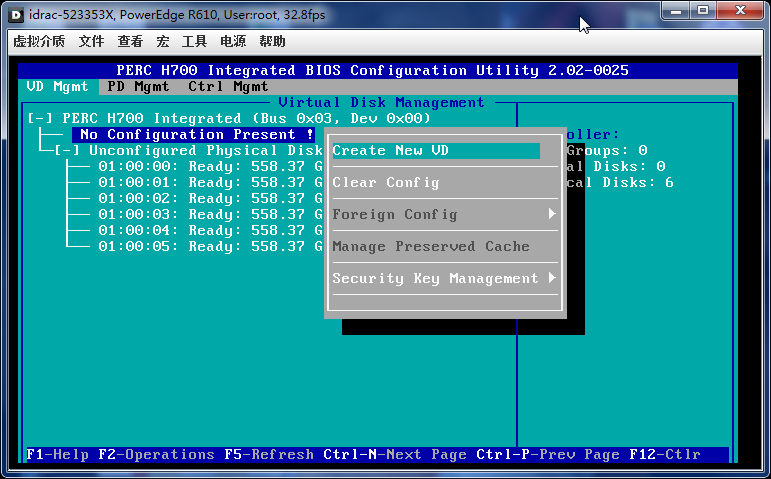The image size is (771, 479).
Task: Switch to the PD Mgmt tab
Action: click(x=138, y=87)
